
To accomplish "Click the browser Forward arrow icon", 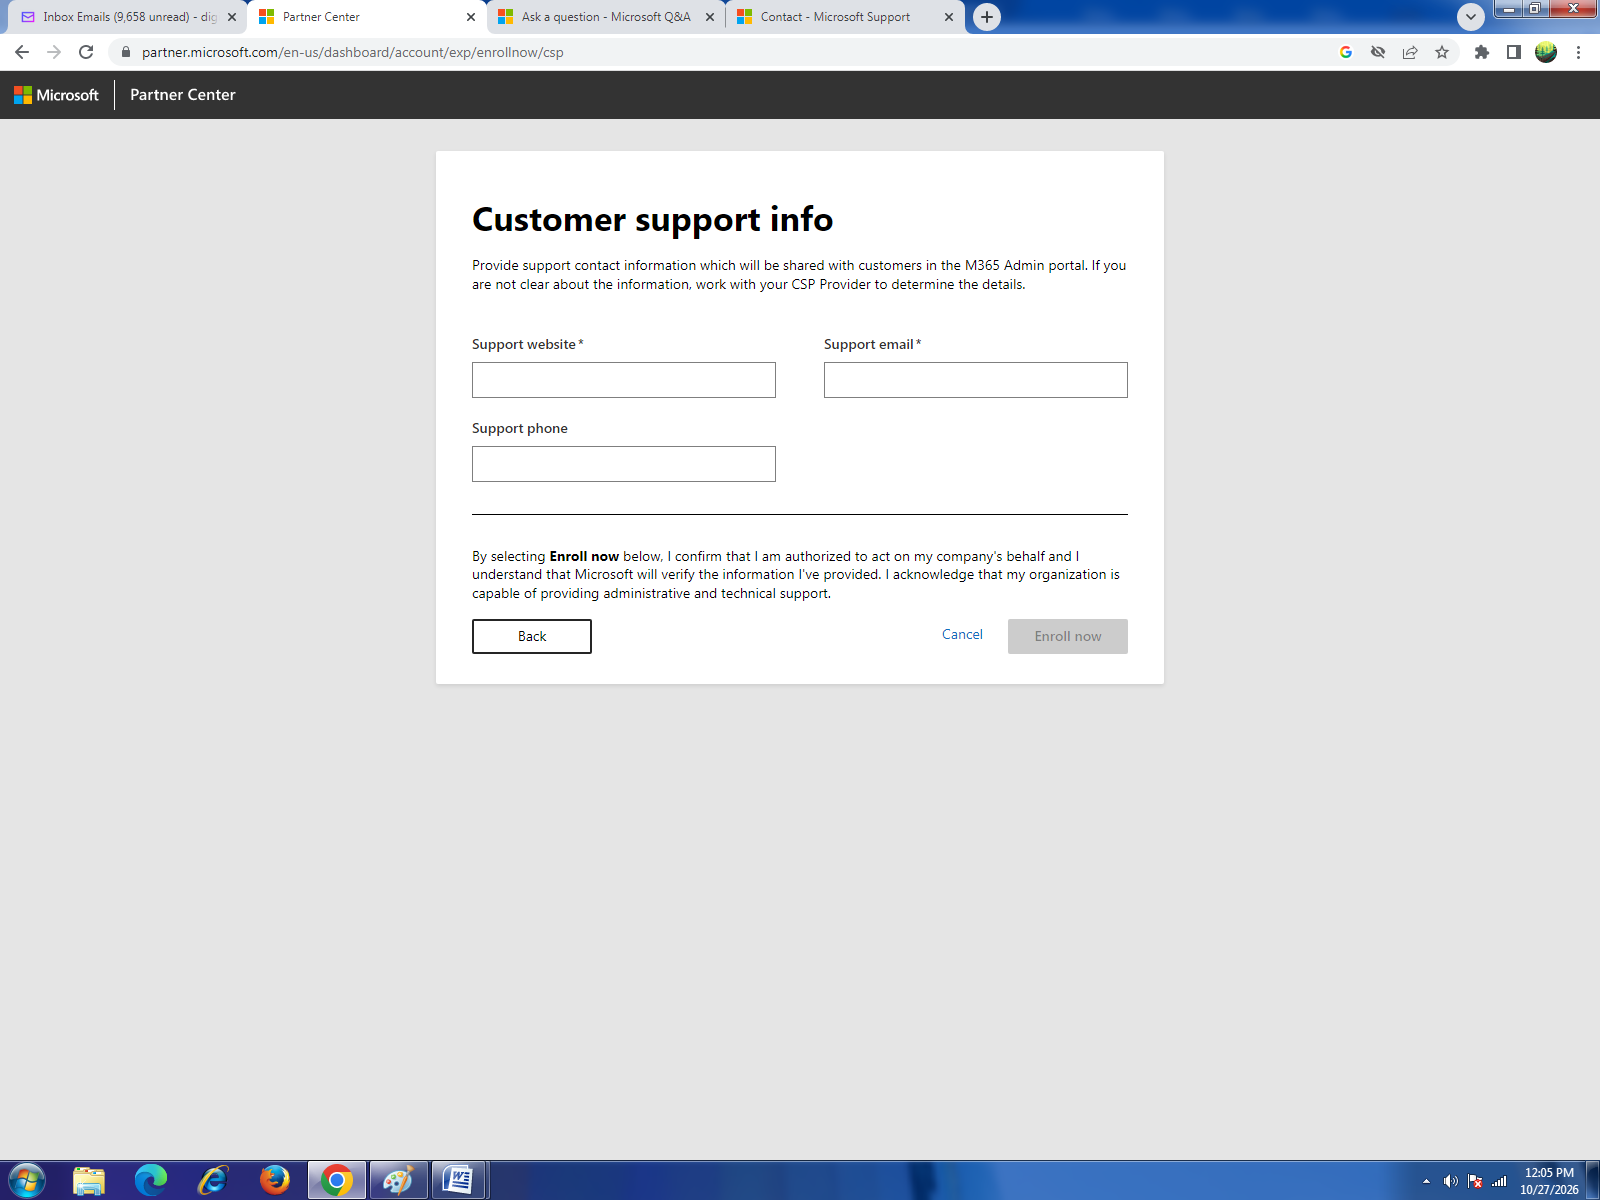I will [x=54, y=52].
